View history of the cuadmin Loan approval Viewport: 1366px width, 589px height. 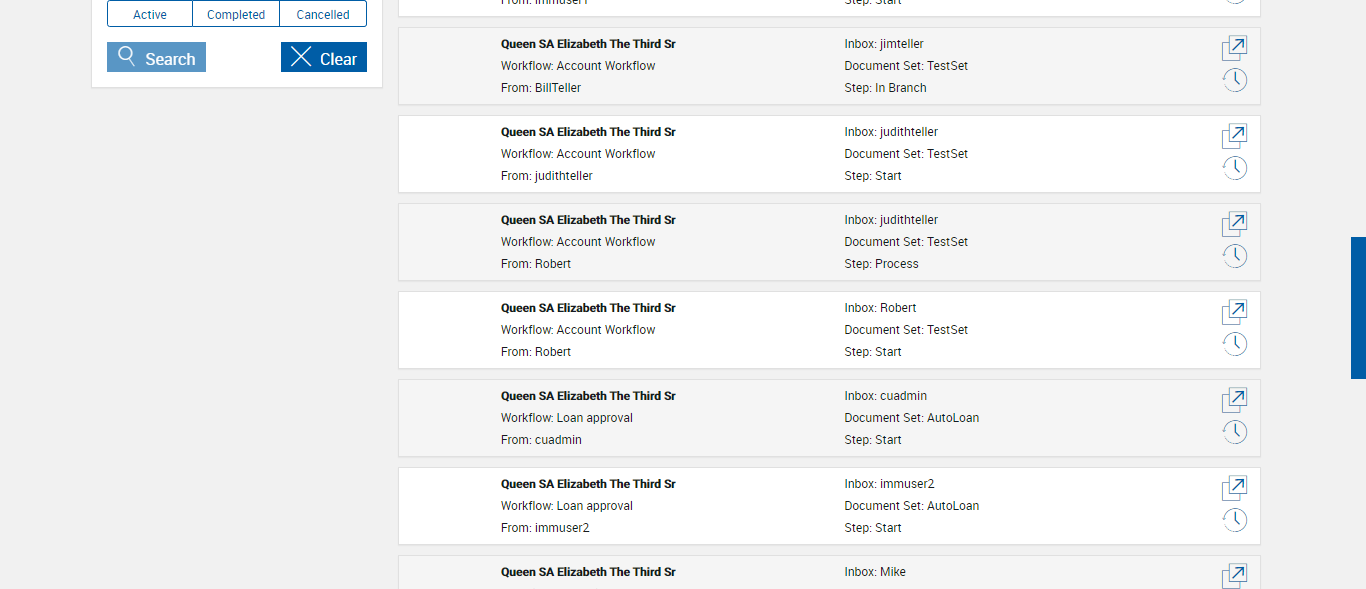[1234, 433]
